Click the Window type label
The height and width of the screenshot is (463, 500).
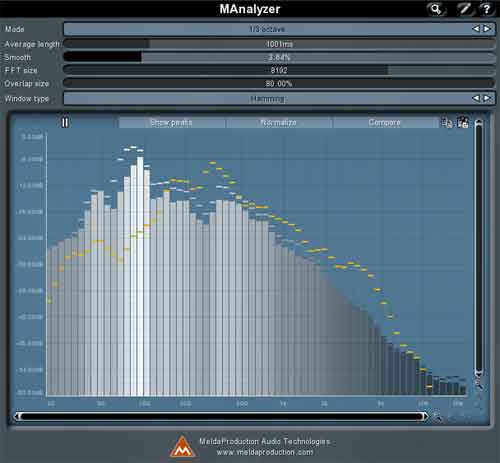(27, 99)
